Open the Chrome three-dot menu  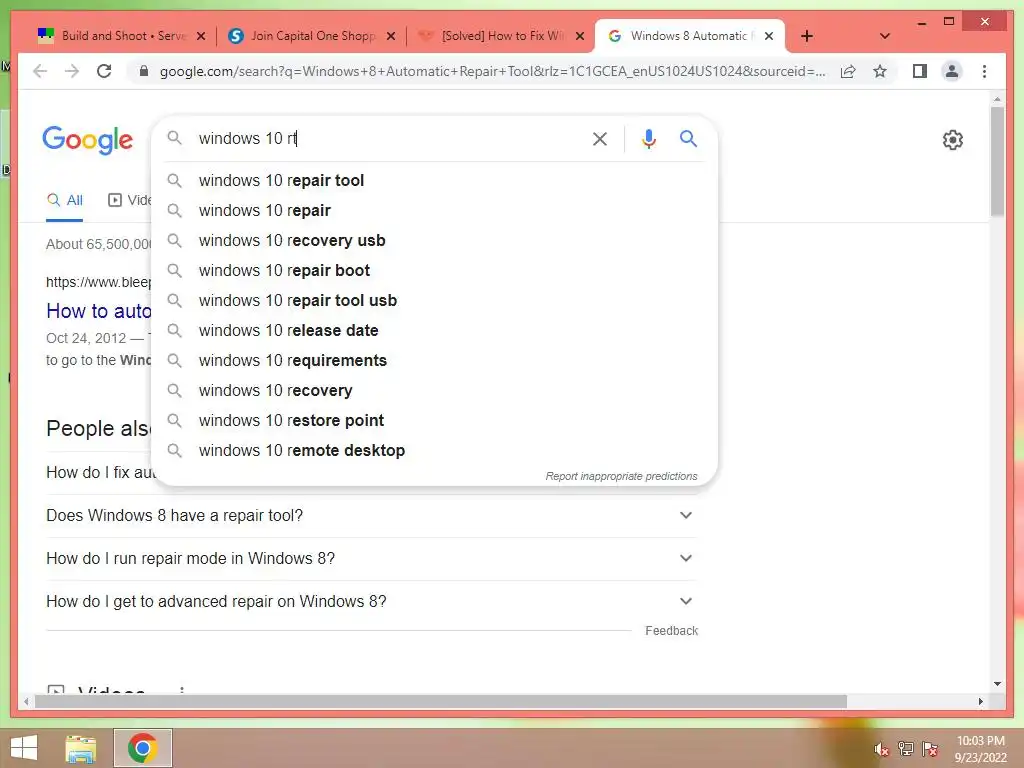(x=984, y=71)
